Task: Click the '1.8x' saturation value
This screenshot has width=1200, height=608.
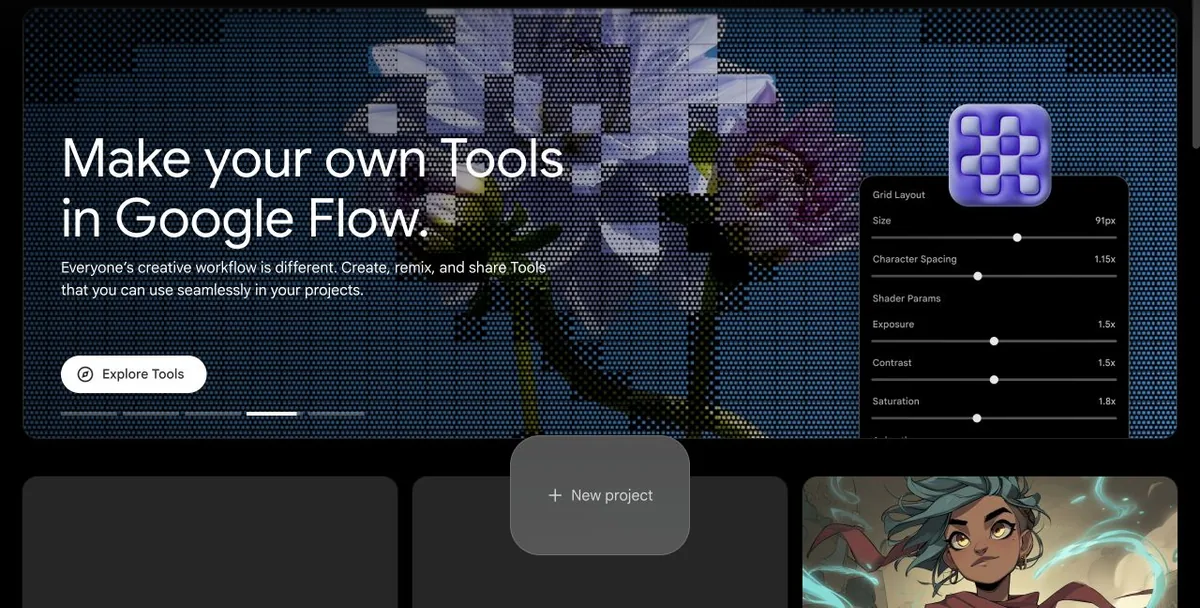Action: 1107,401
